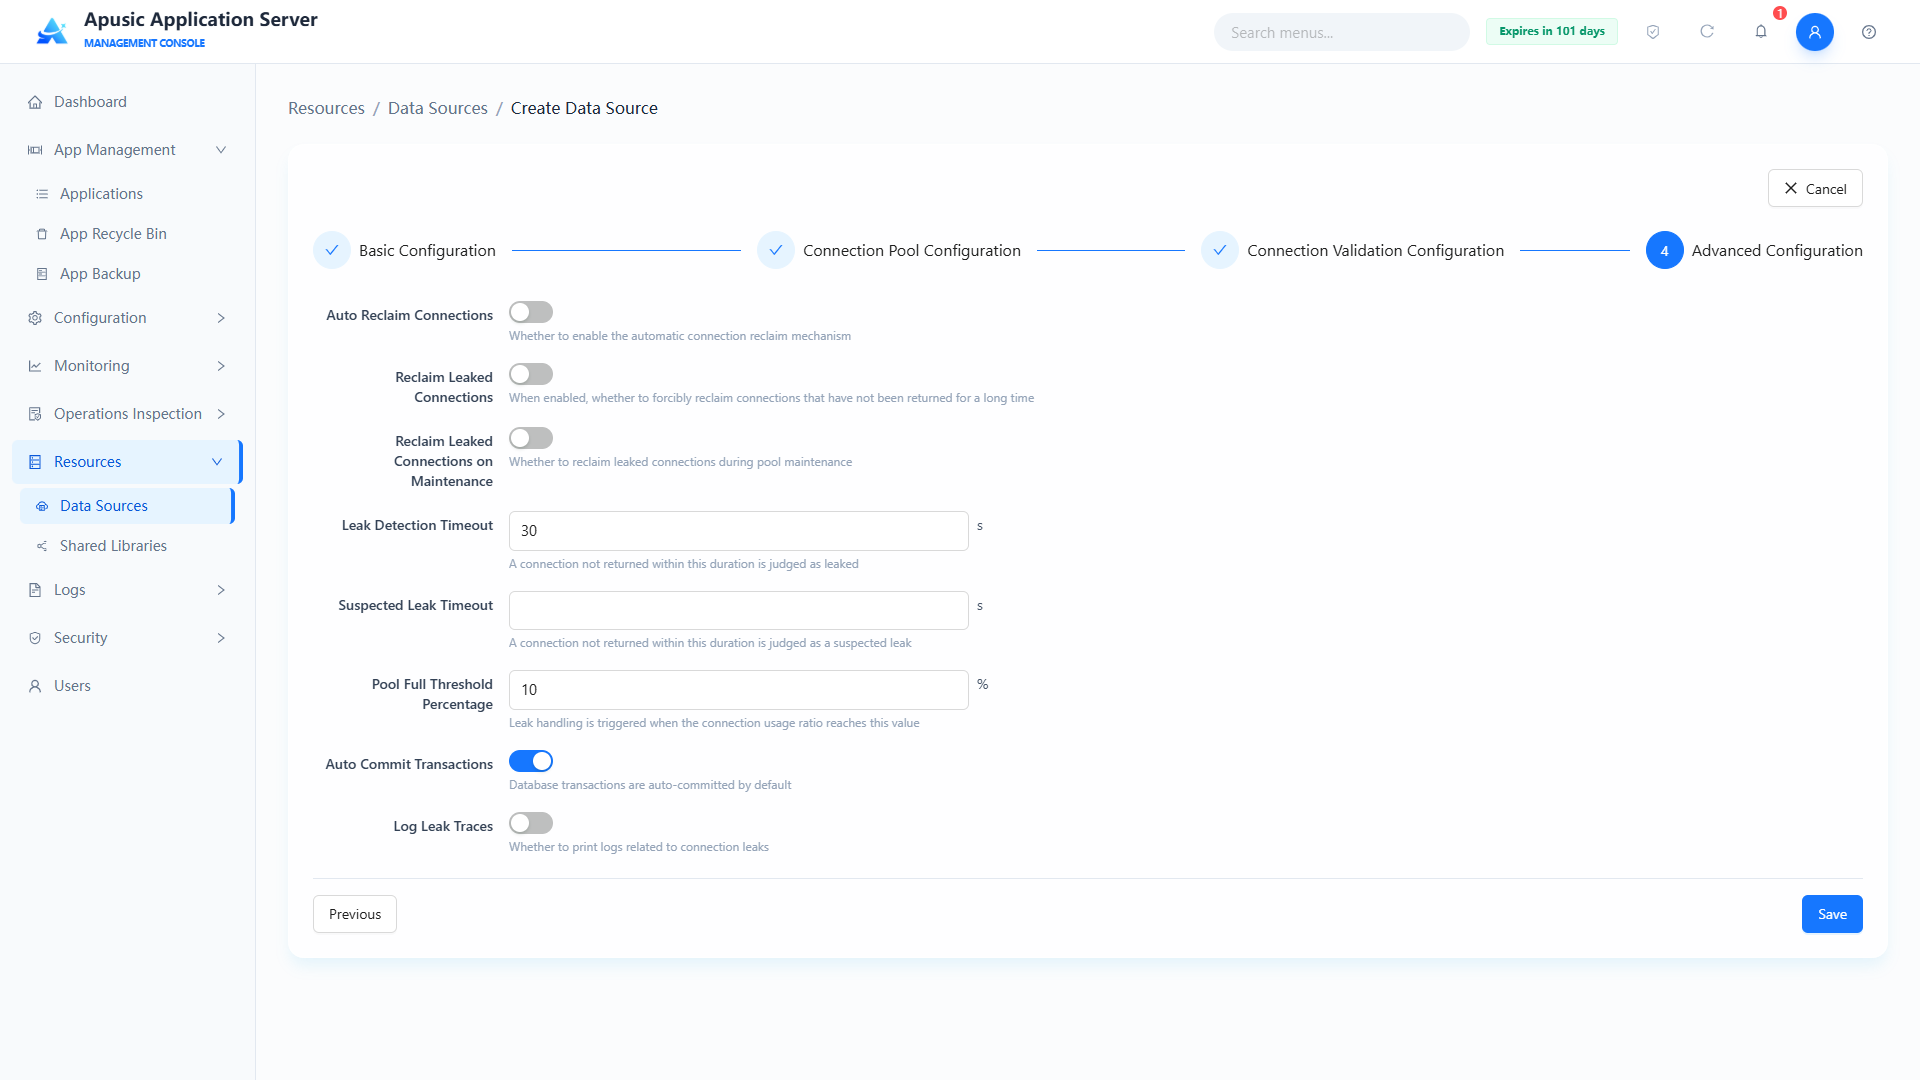Click the Monitoring chart icon
The image size is (1920, 1080).
(x=35, y=366)
